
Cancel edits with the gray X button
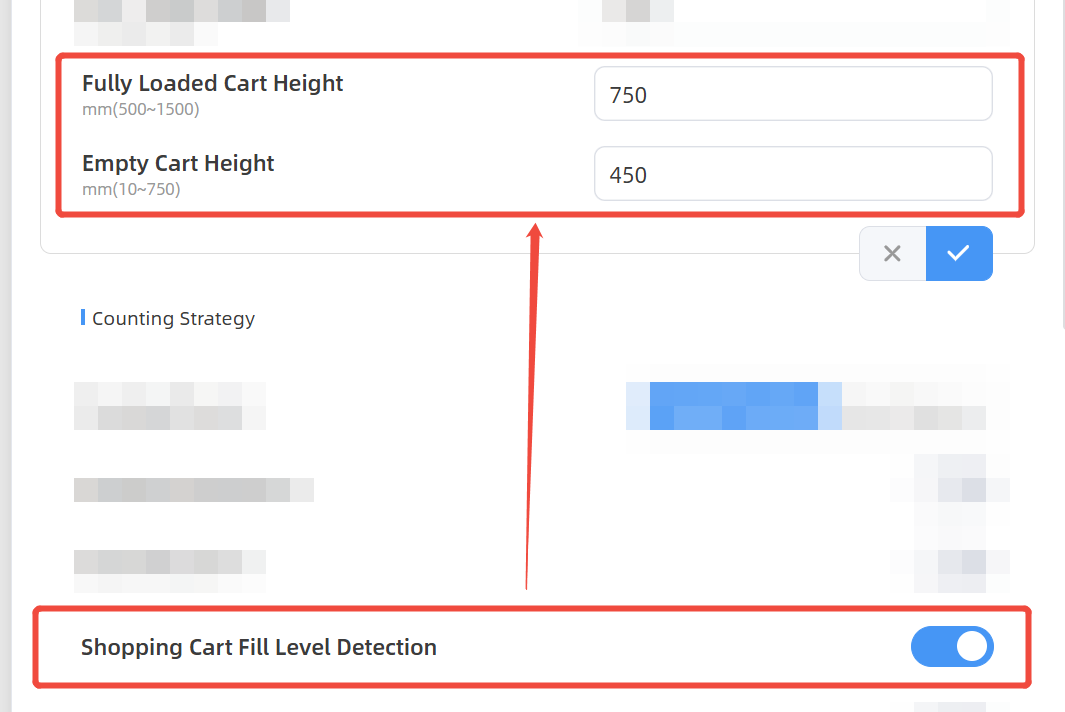click(x=892, y=254)
